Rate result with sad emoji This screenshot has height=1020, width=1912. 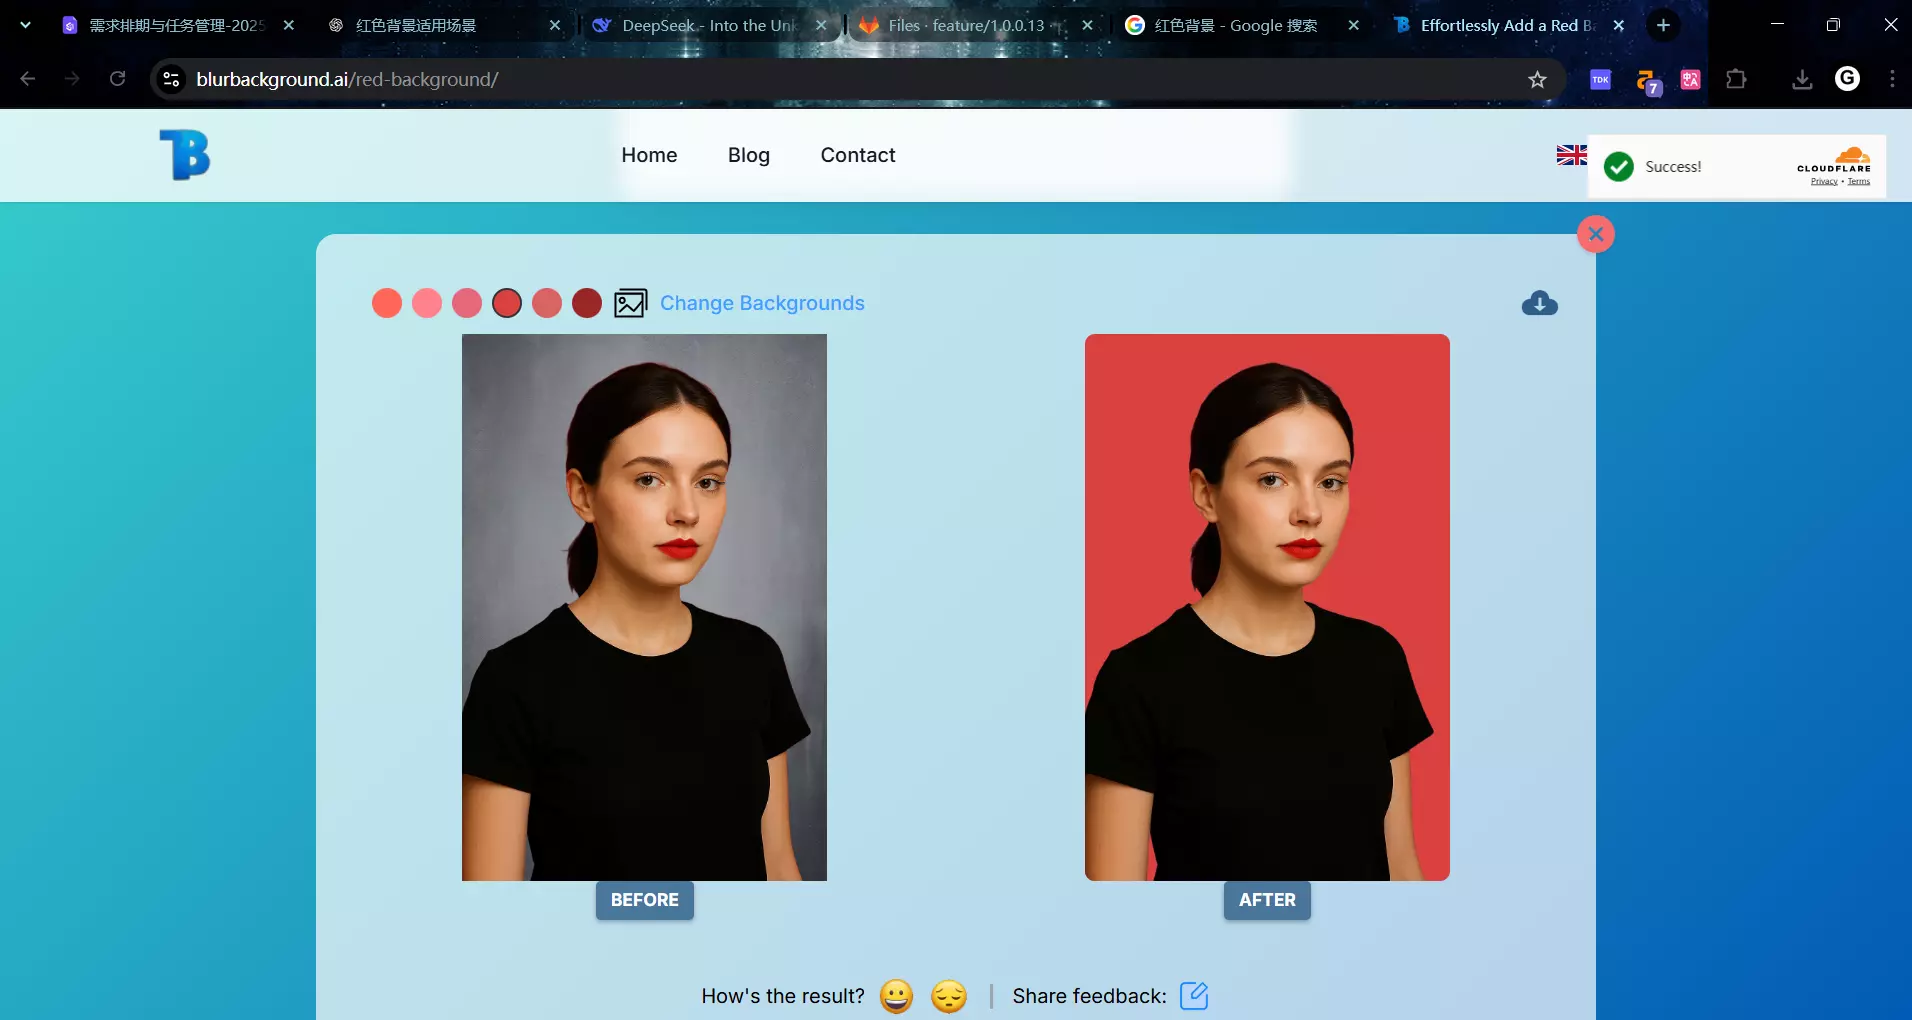tap(949, 996)
